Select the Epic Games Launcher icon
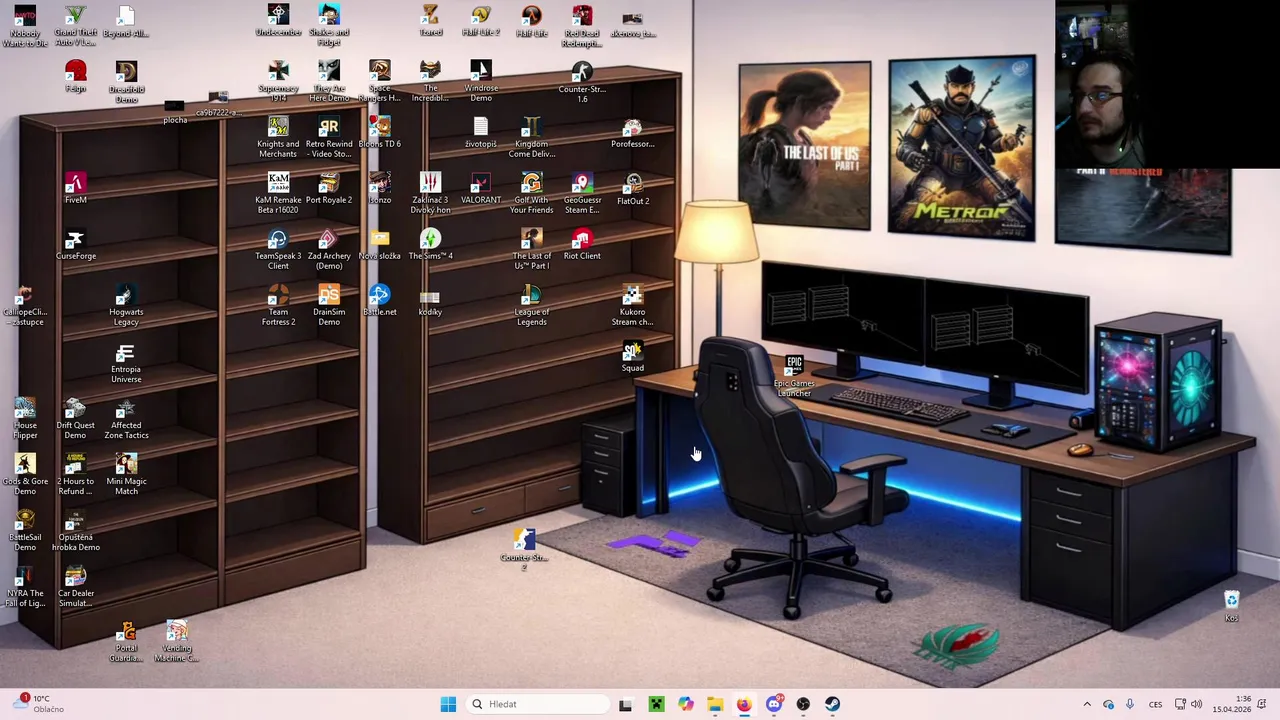 coord(794,376)
